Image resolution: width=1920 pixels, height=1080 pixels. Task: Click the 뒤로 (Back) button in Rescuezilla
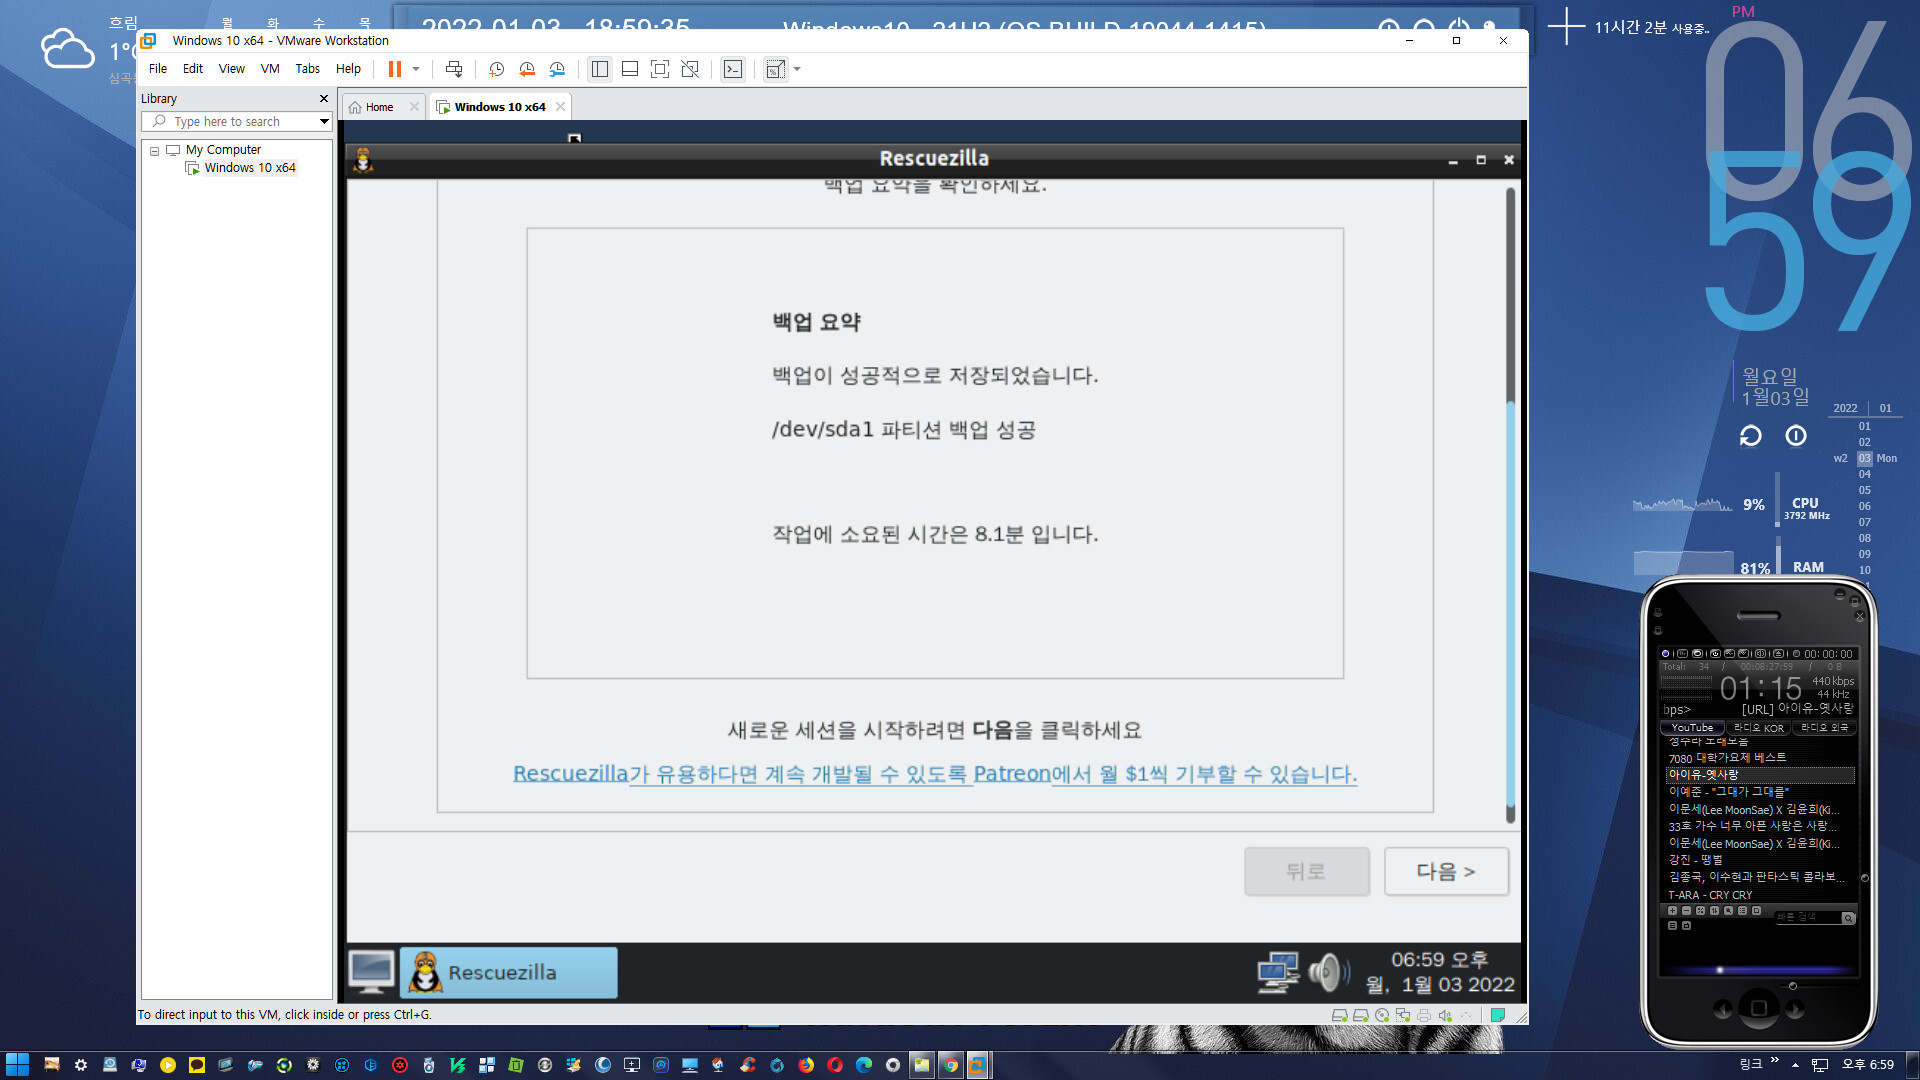pyautogui.click(x=1306, y=871)
